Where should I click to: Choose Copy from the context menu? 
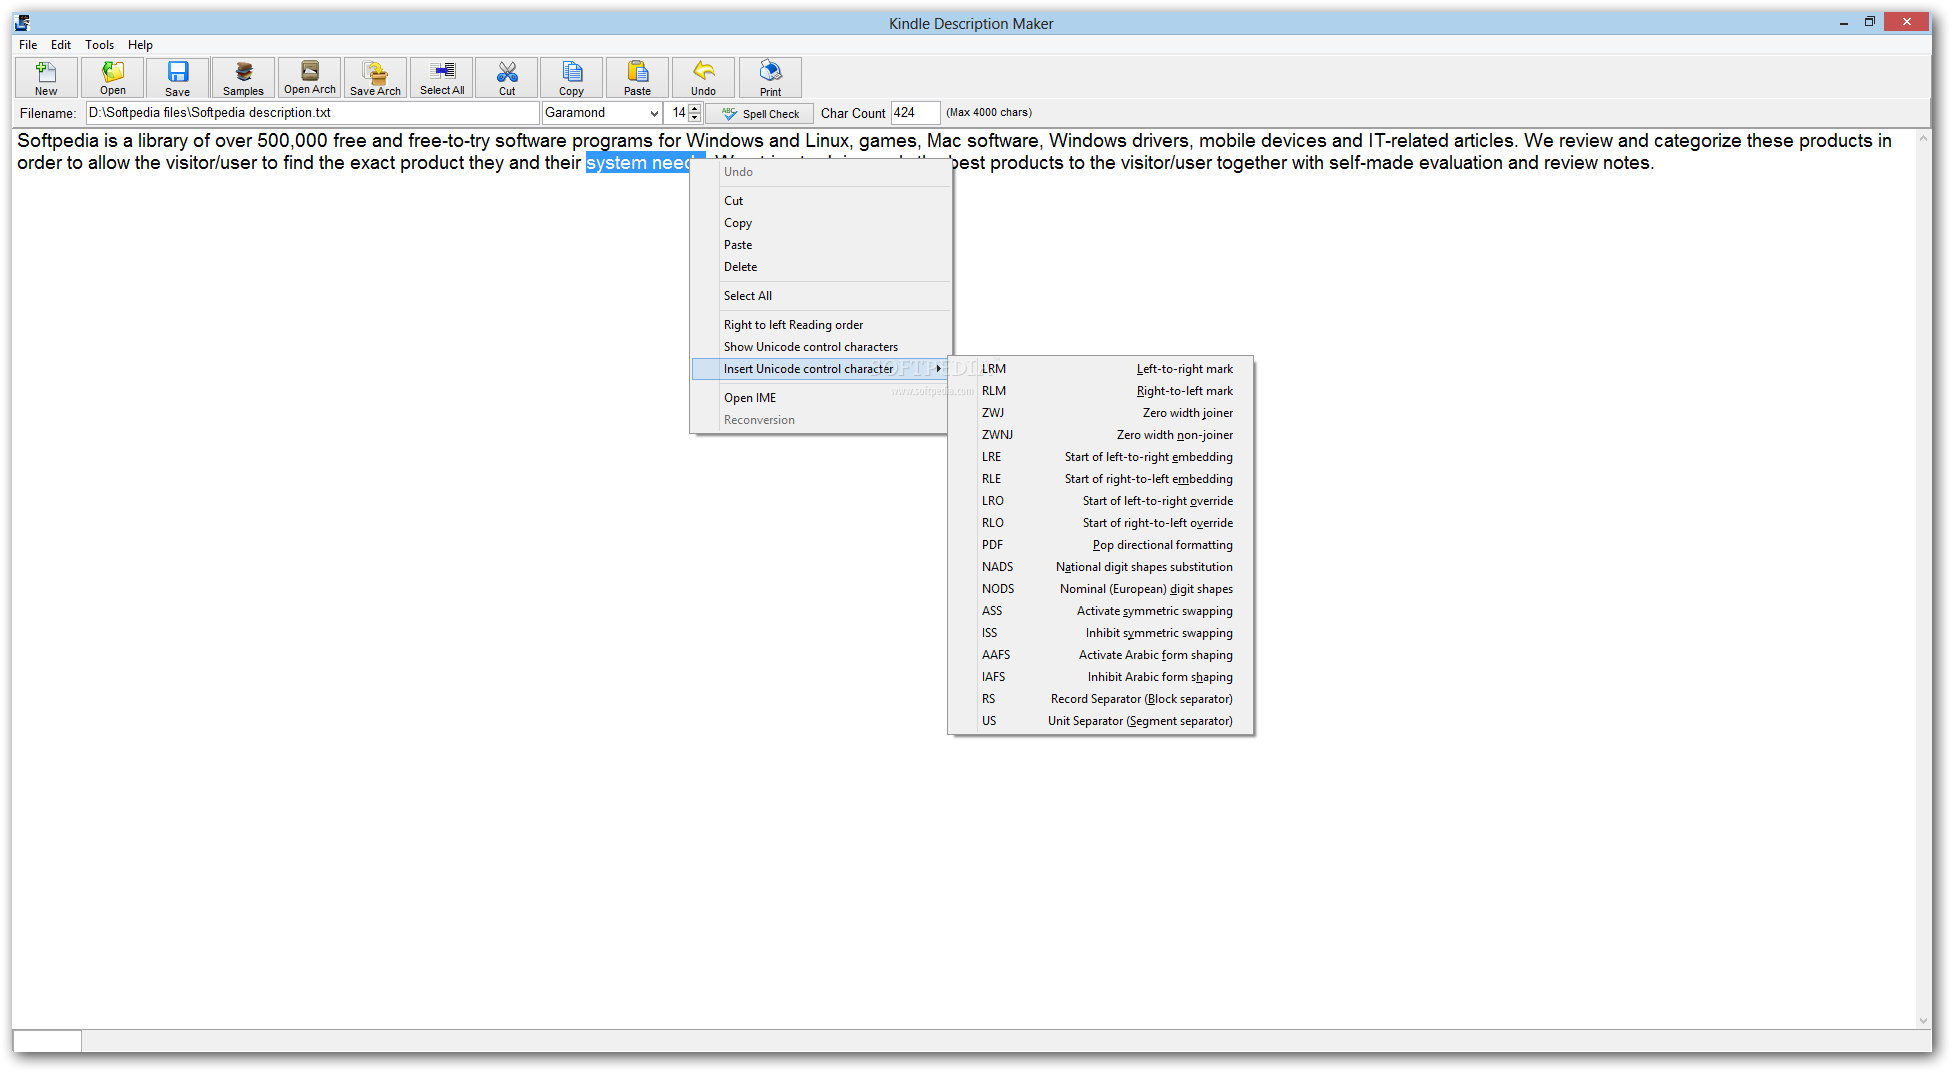820,223
